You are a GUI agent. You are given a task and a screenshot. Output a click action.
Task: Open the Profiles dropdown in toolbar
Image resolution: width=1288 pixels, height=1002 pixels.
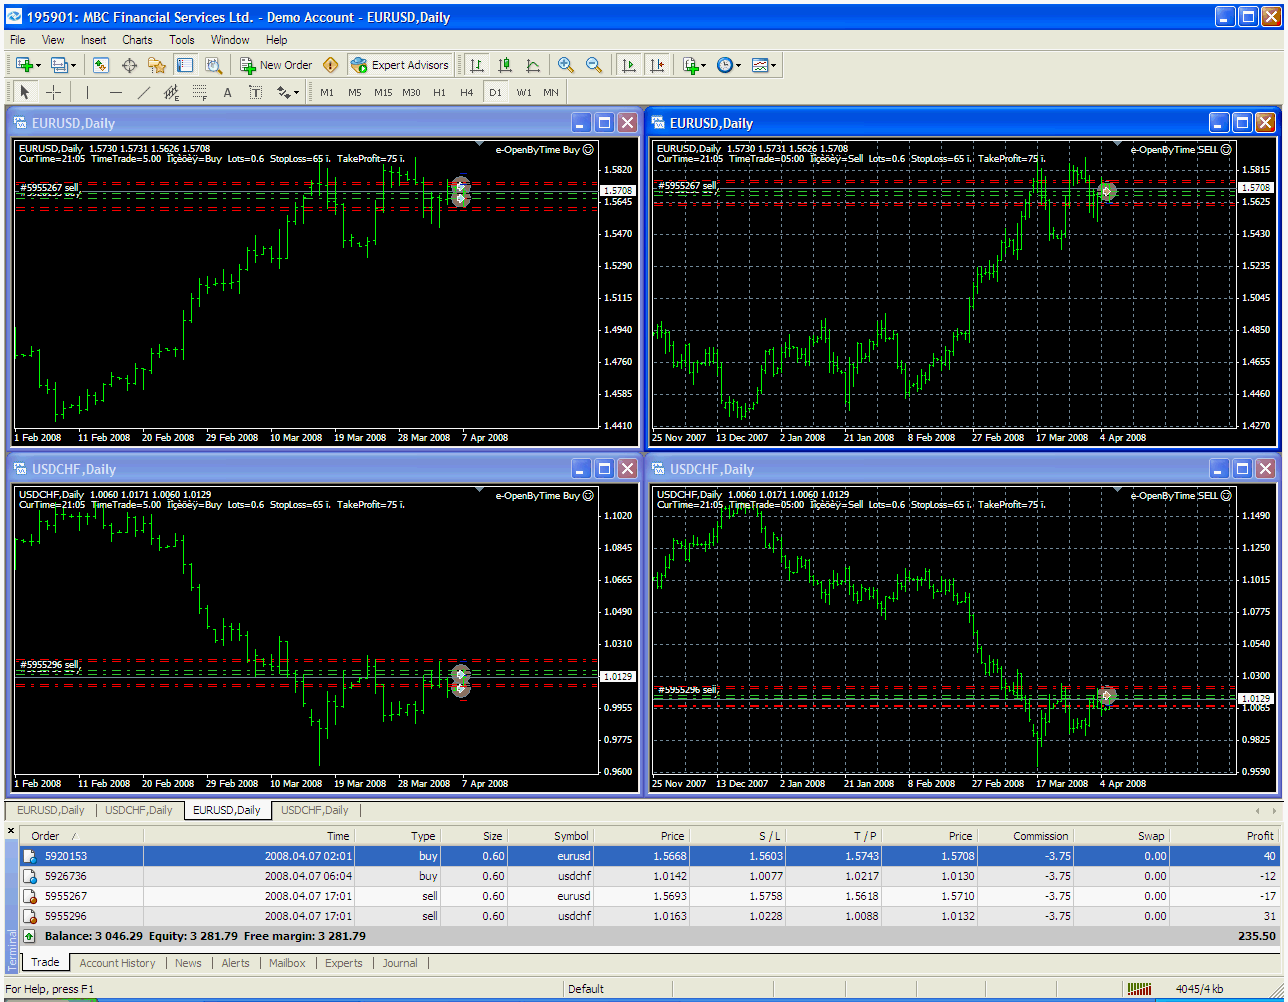click(x=63, y=65)
